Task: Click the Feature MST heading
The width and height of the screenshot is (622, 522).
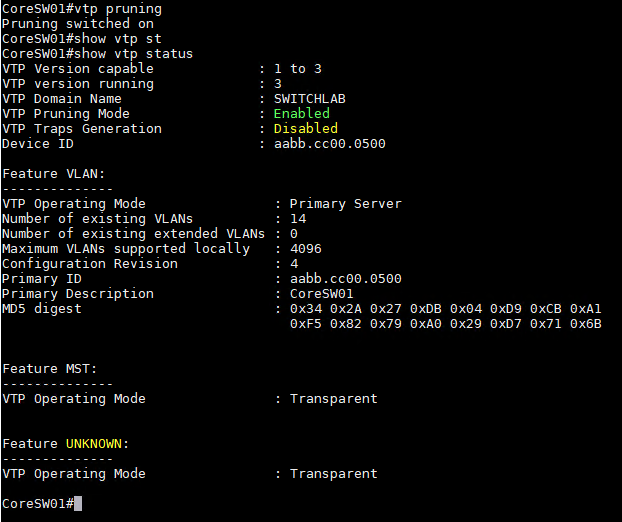Action: pyautogui.click(x=50, y=369)
